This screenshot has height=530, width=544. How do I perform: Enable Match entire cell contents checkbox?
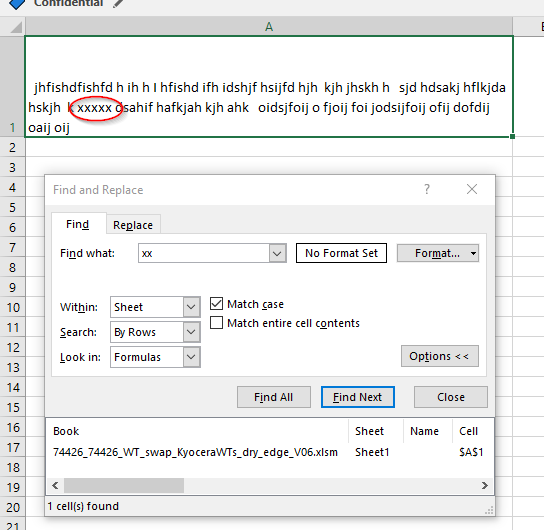[216, 323]
